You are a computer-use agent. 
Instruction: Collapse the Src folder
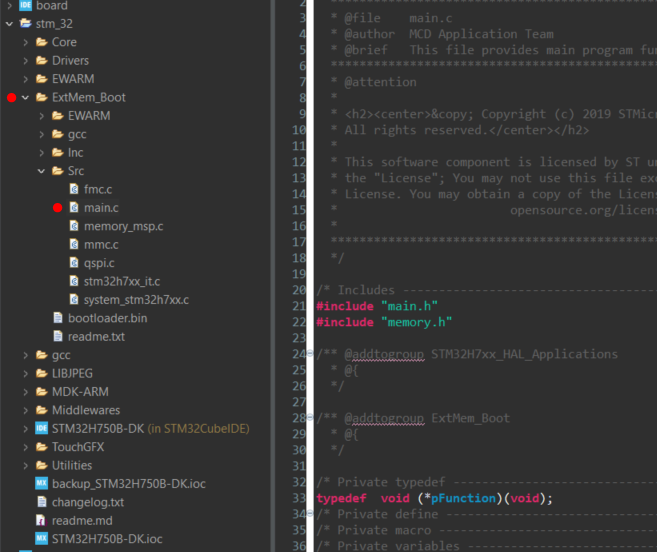41,171
